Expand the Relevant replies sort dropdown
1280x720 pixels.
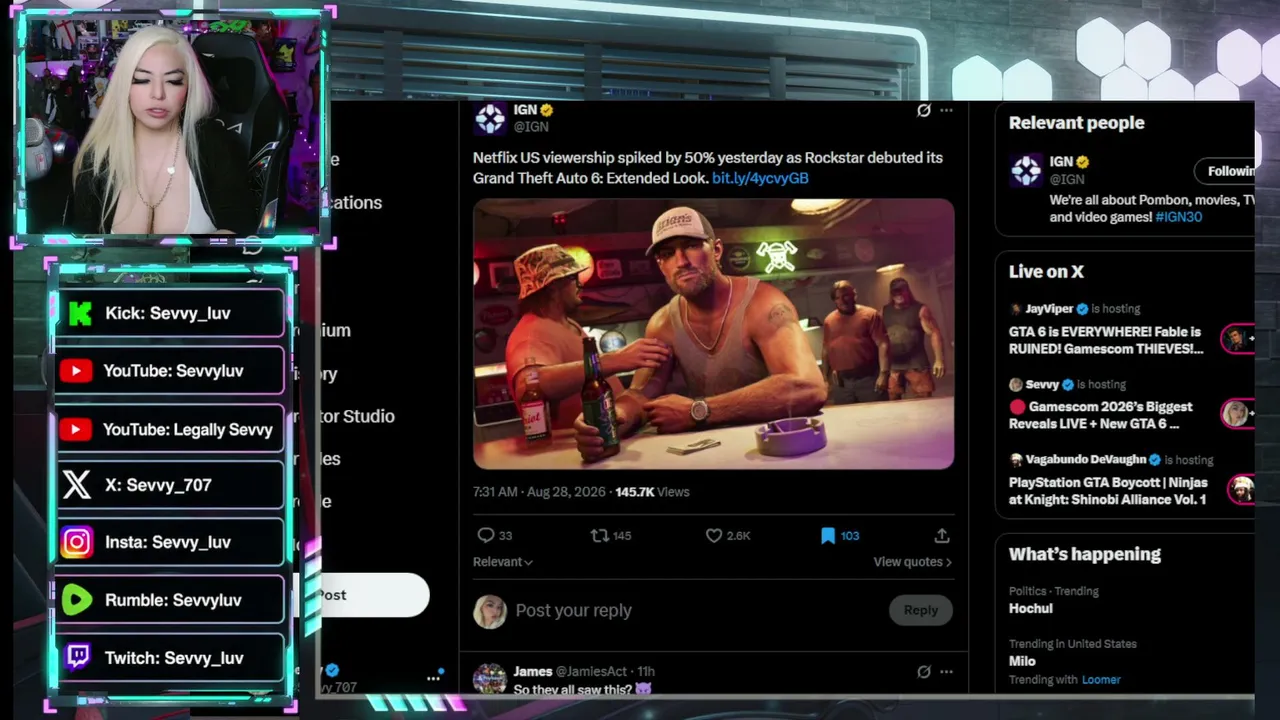point(503,562)
